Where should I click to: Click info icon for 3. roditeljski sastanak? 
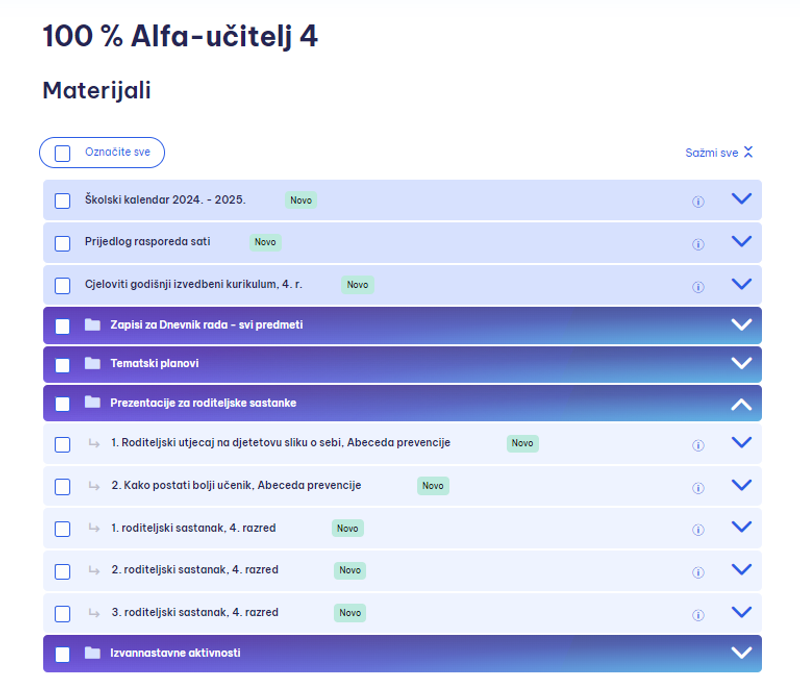(x=698, y=615)
